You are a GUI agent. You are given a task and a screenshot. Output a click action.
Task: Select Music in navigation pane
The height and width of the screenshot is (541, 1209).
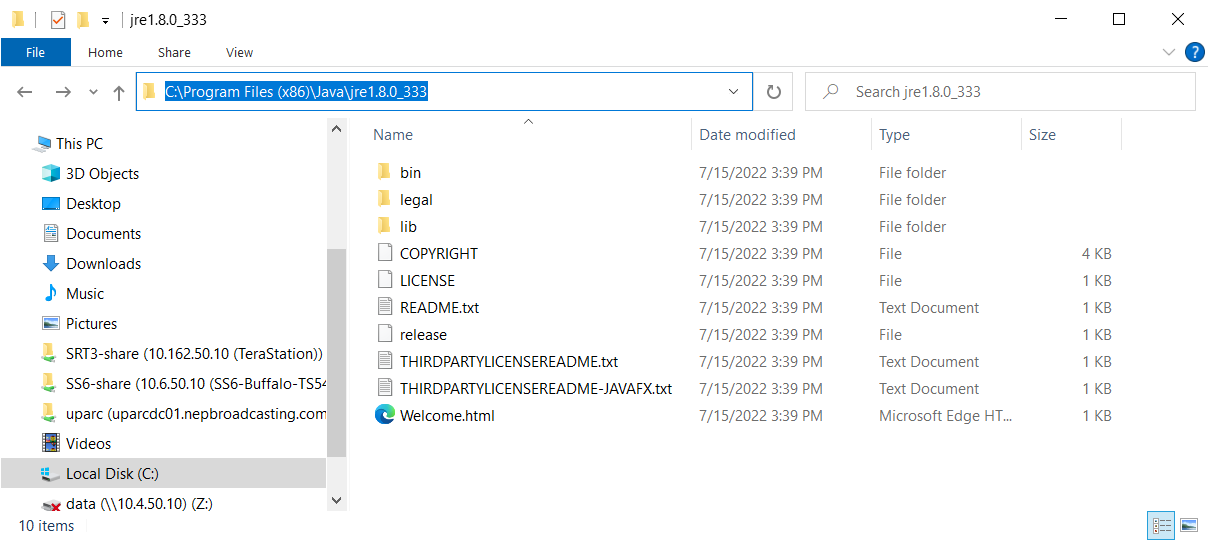pos(85,294)
